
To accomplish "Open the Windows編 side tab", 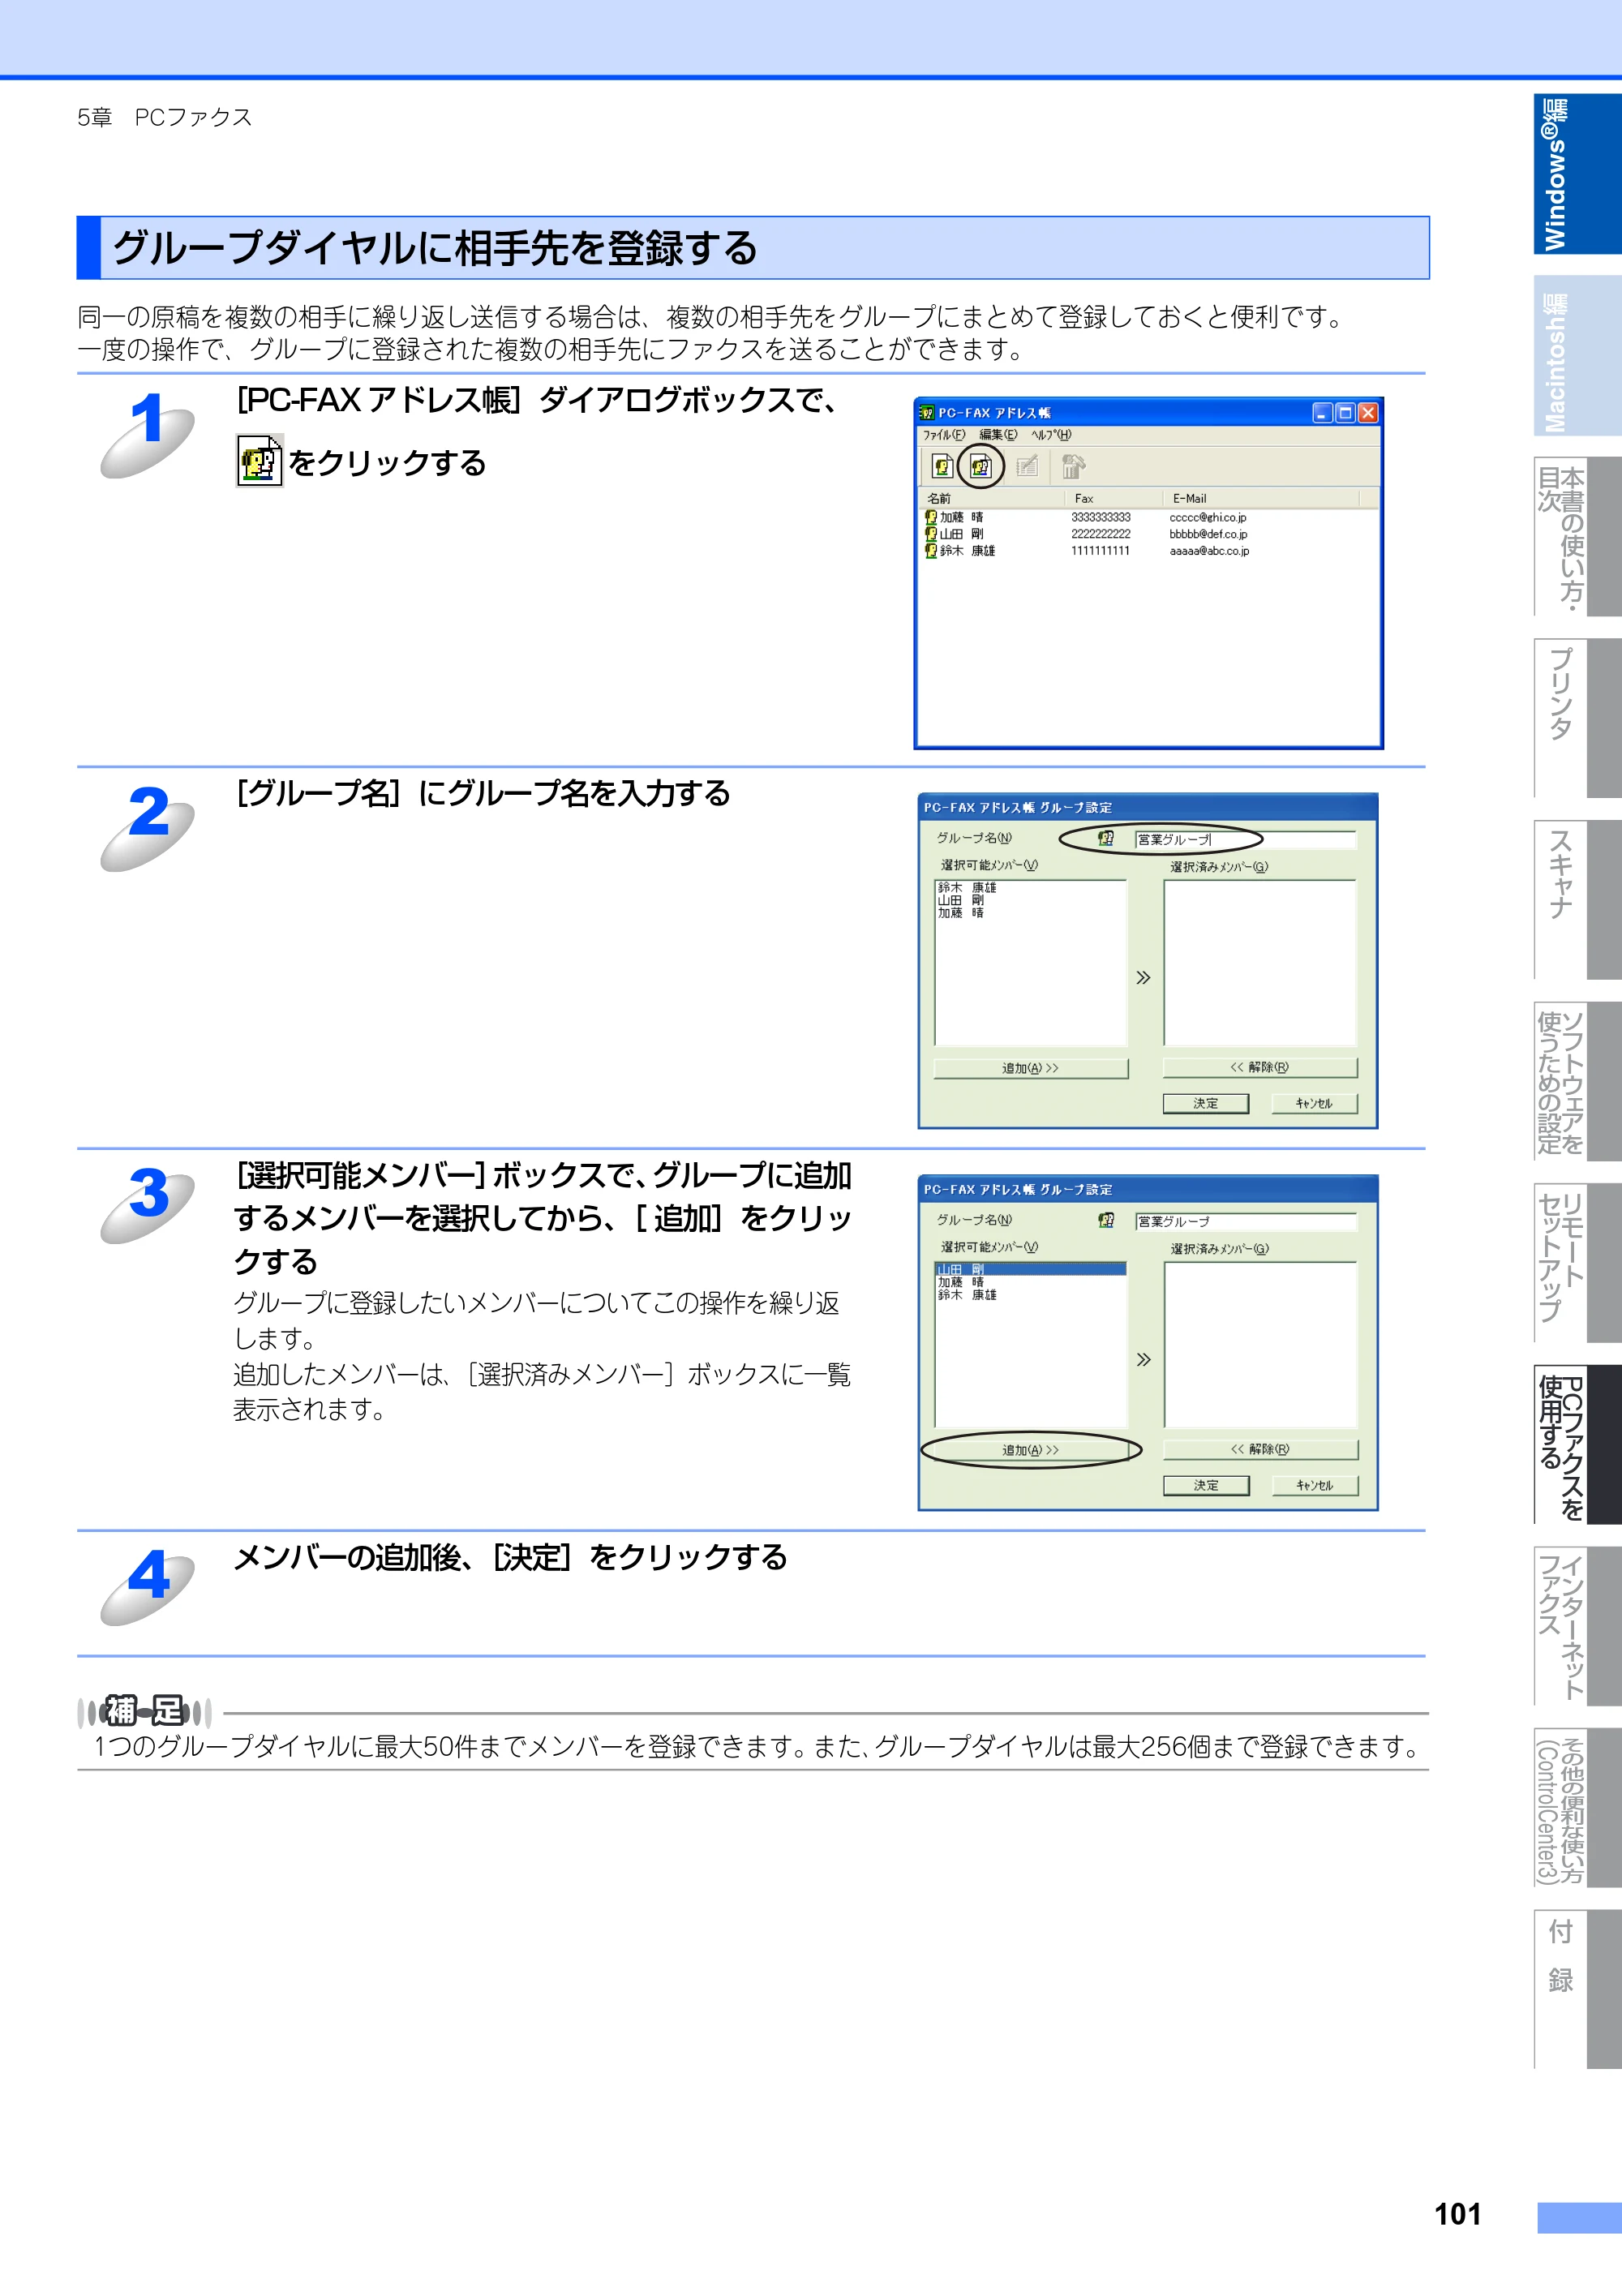I will [1577, 174].
